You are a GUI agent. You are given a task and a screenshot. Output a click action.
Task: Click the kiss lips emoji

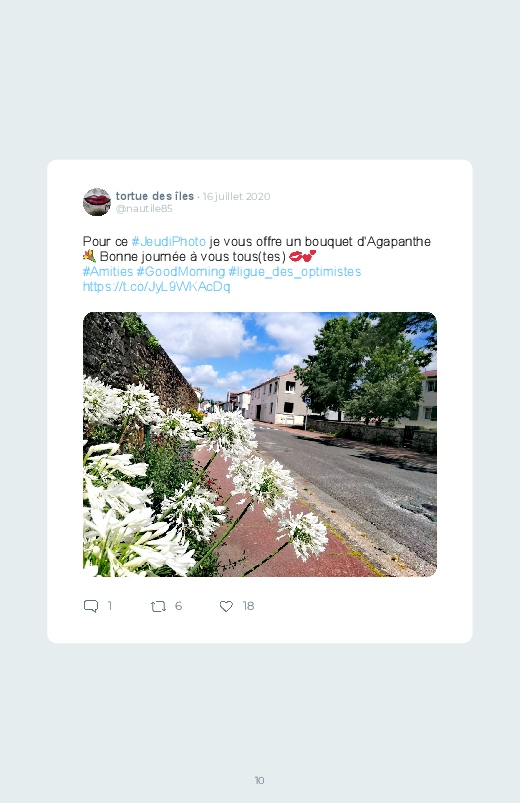click(x=302, y=256)
